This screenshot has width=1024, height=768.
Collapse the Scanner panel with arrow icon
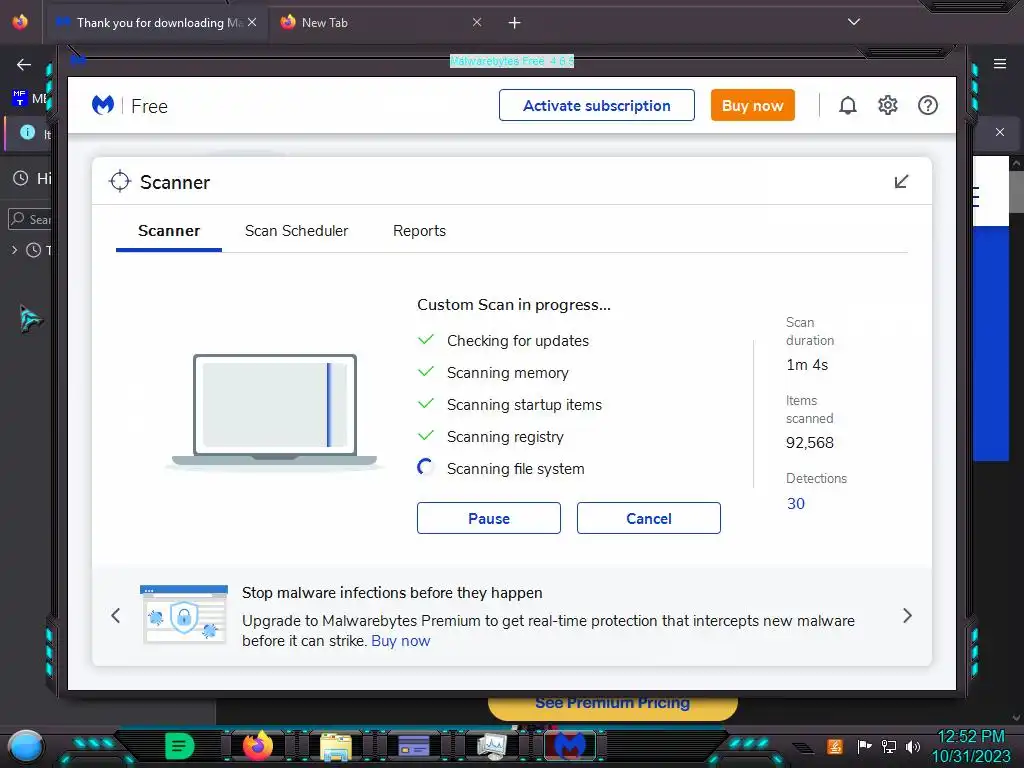click(x=901, y=182)
